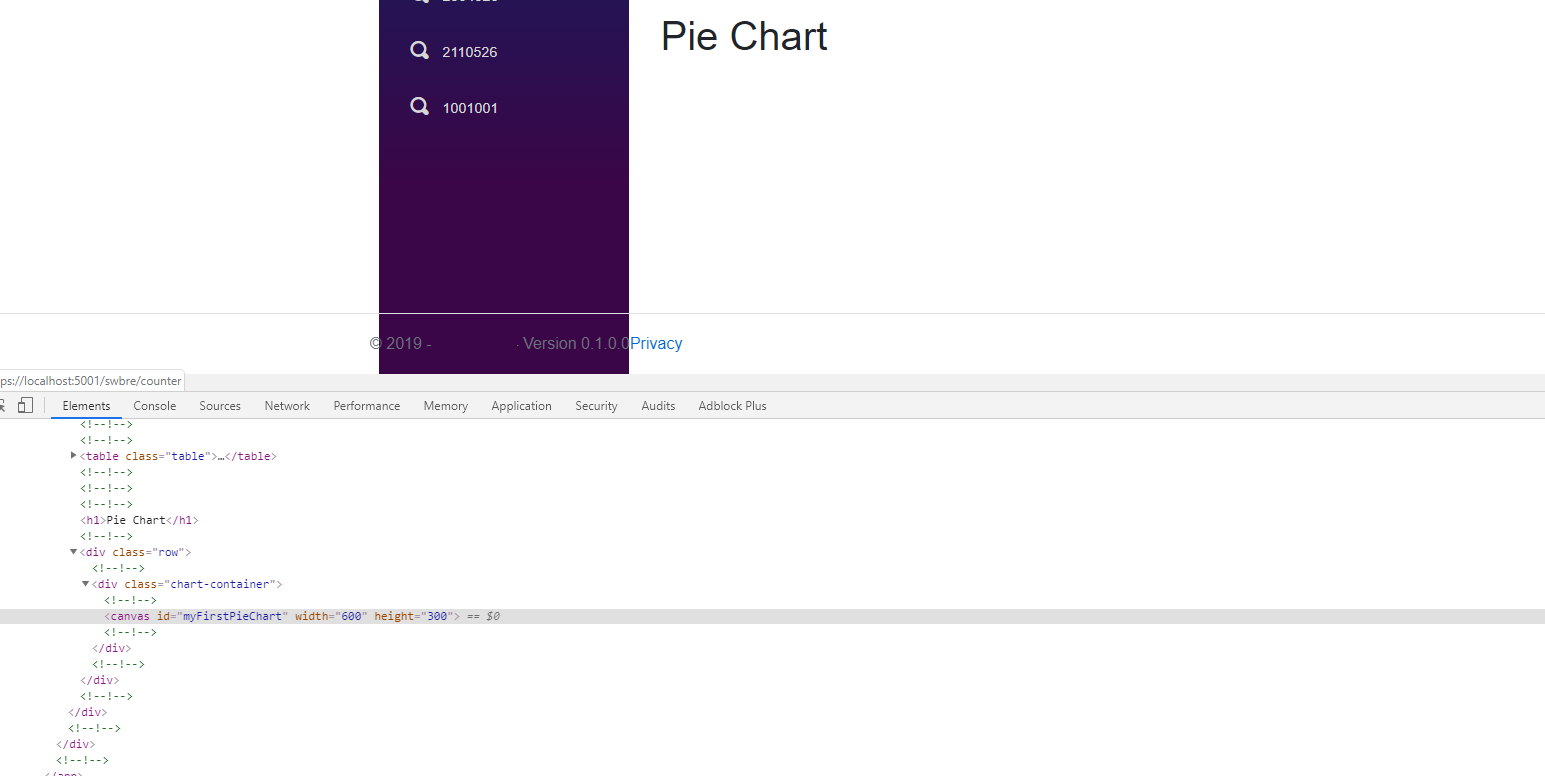Open the Console tab
This screenshot has width=1545, height=776.
pos(155,406)
